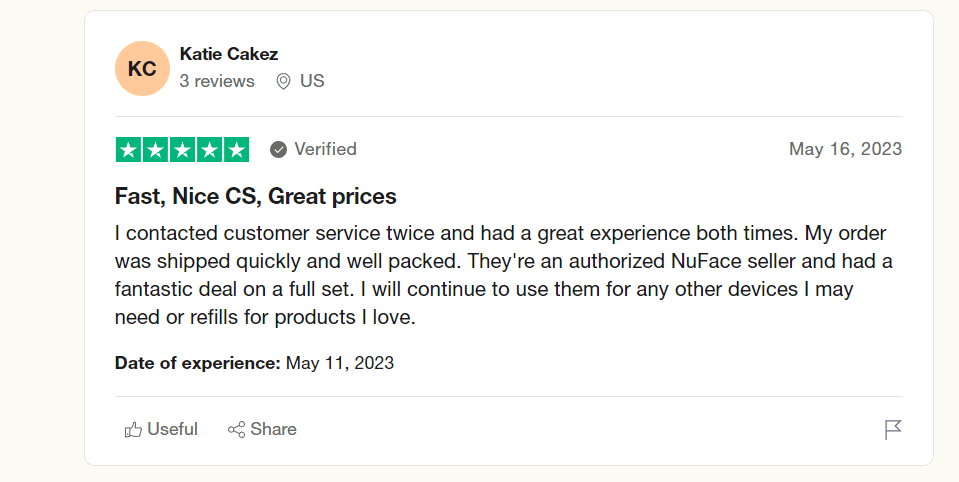Click the "Date of experience" label

pos(197,363)
